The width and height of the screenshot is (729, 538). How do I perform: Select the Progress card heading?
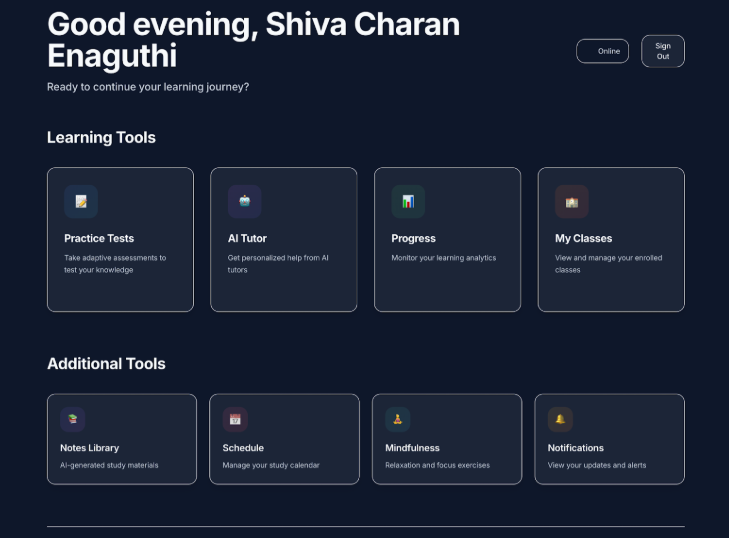tap(413, 238)
